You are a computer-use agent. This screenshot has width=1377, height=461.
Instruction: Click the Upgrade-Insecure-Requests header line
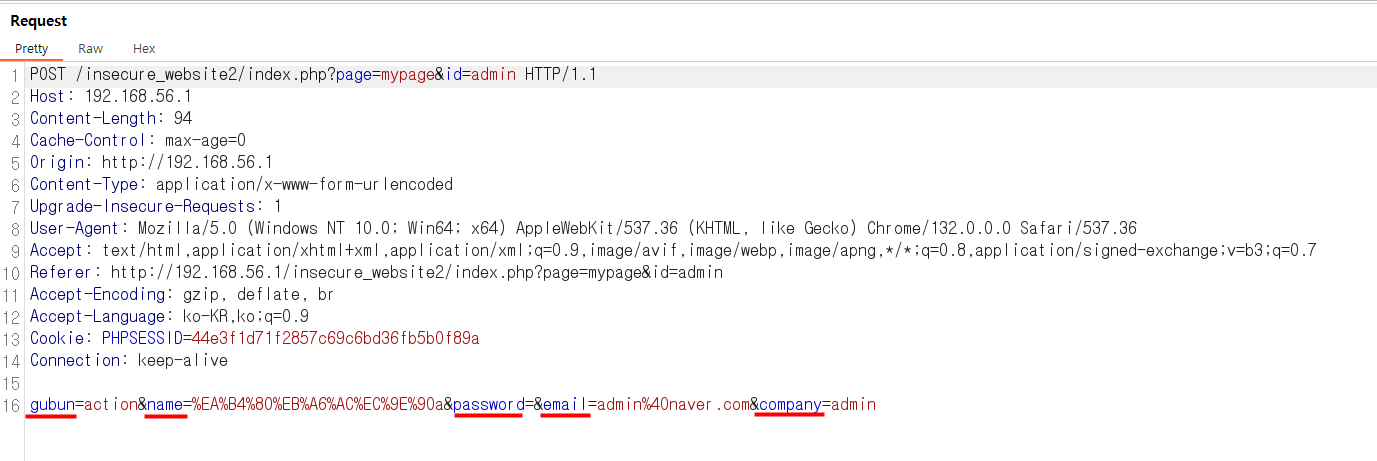[156, 207]
